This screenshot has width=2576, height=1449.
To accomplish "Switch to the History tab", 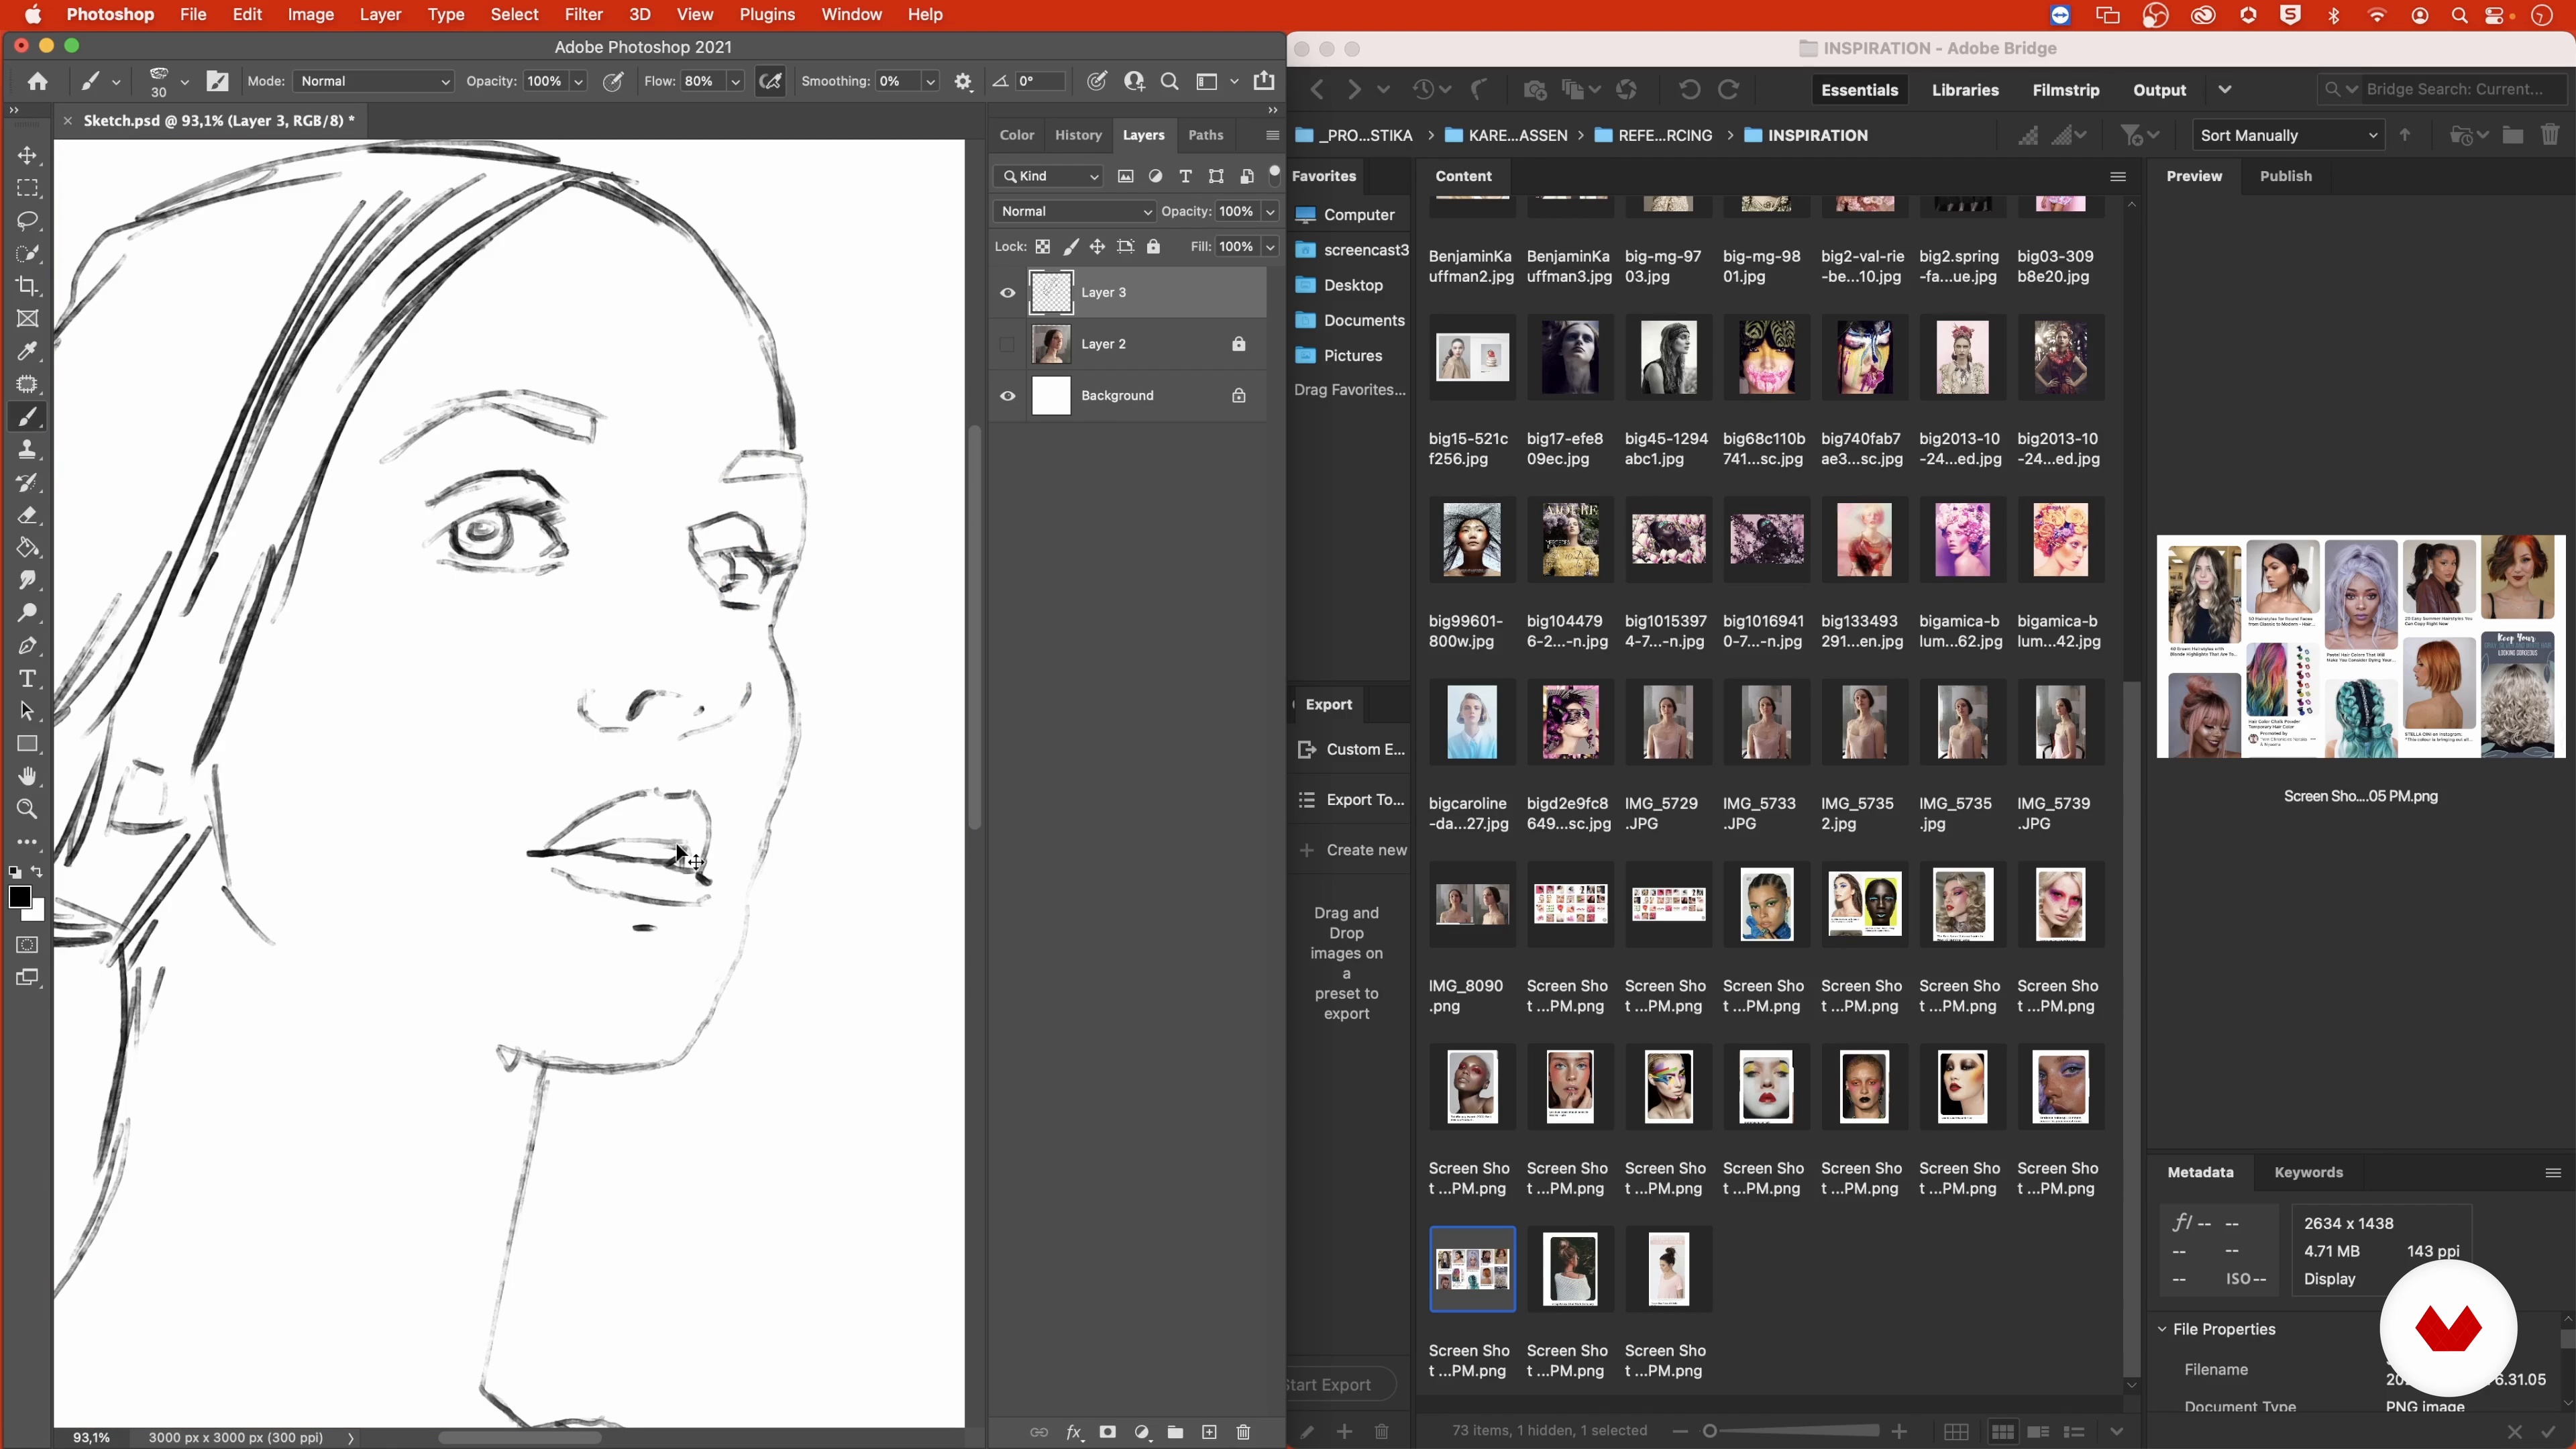I will click(1078, 136).
